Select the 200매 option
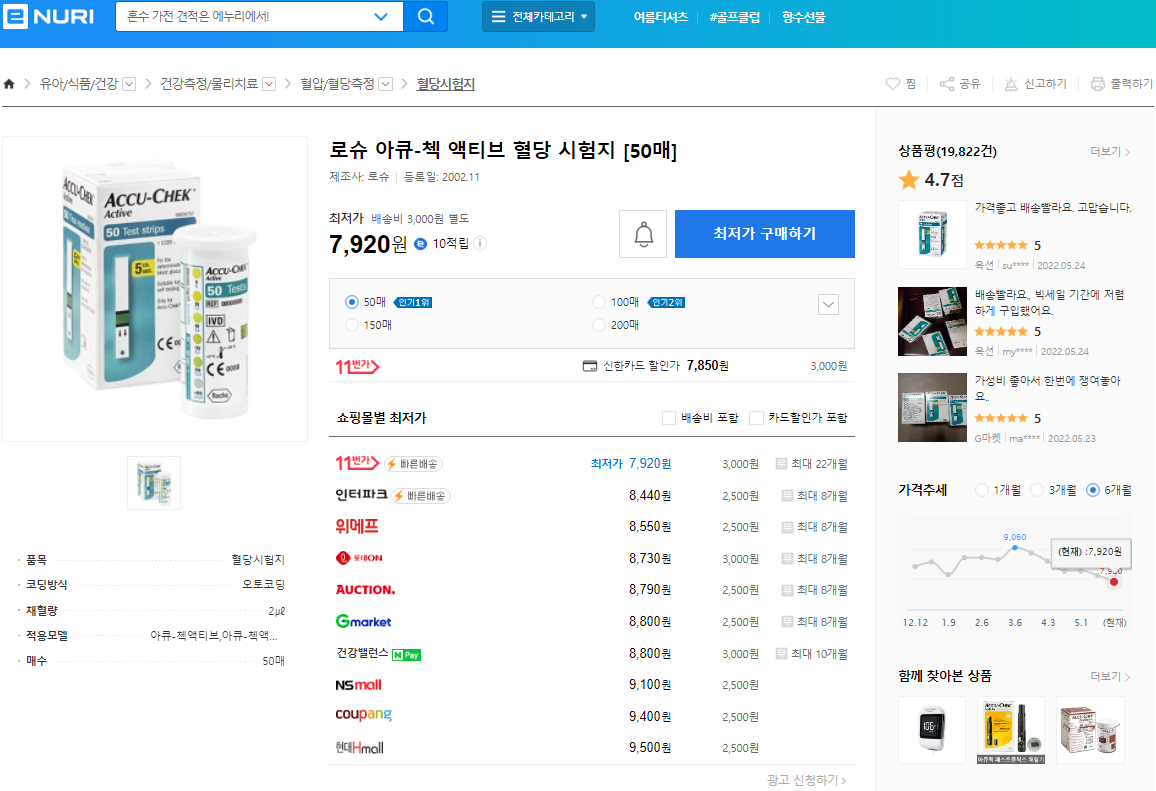 tap(599, 325)
